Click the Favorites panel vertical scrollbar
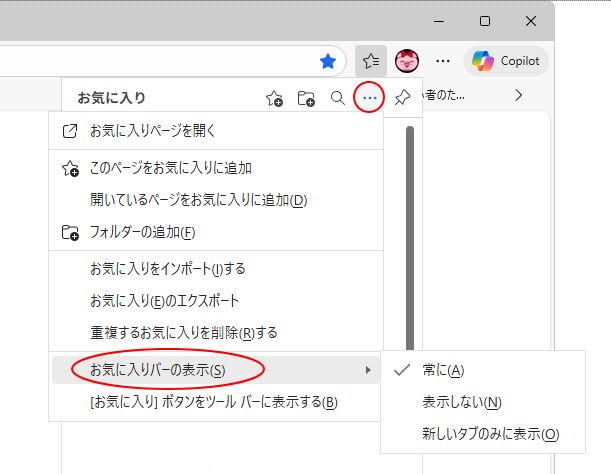 click(x=410, y=238)
